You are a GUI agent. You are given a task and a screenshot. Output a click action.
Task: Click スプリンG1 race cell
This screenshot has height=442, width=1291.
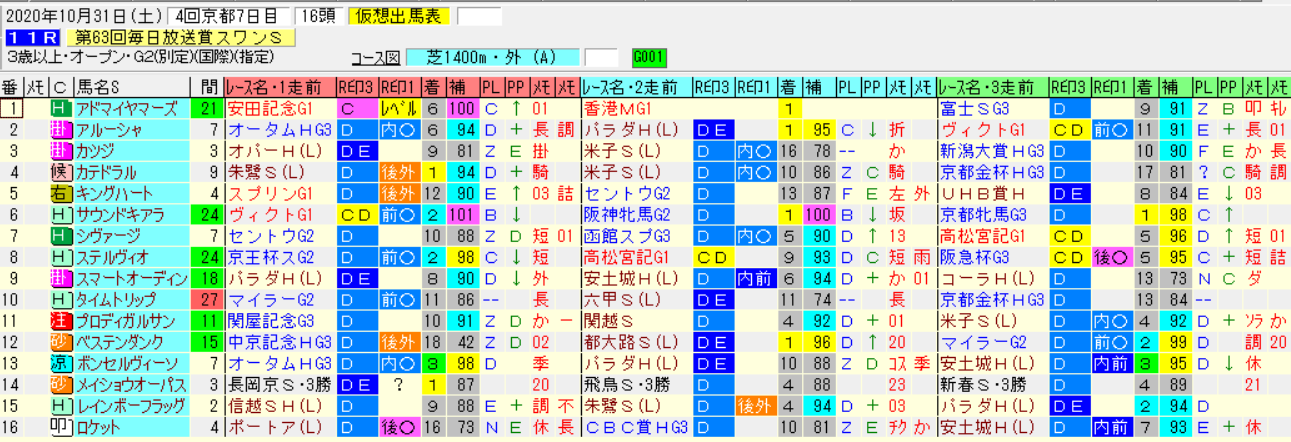pyautogui.click(x=280, y=192)
